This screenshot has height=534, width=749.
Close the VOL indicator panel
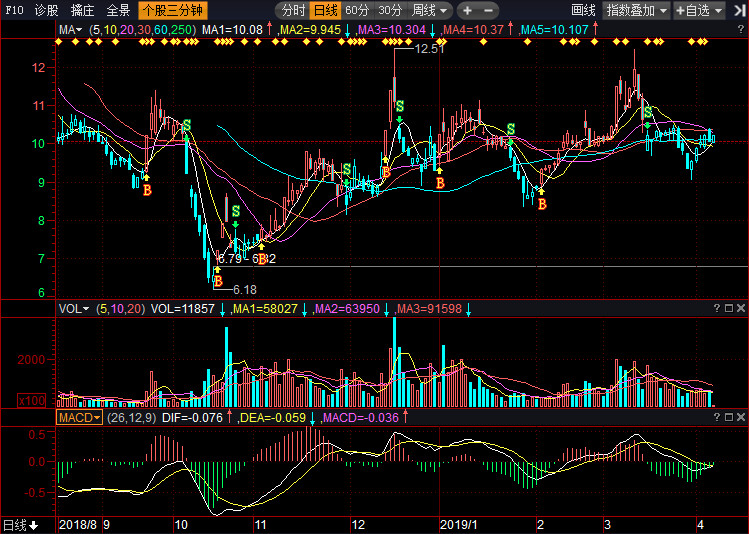(740, 308)
